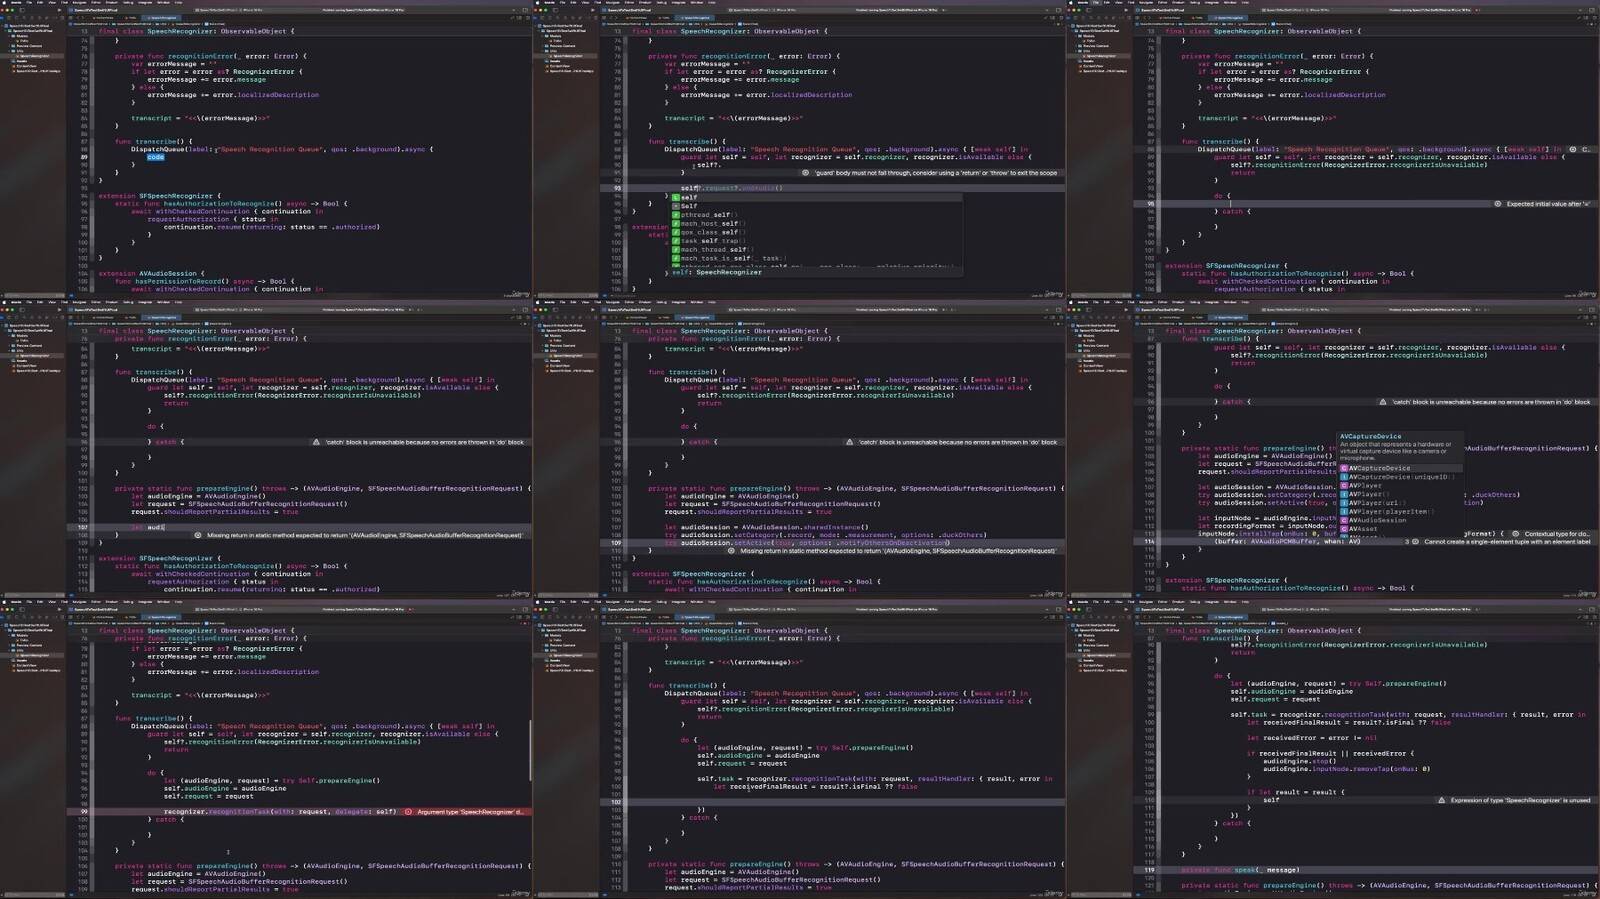
Task: Select the highlighted 'code' placeholder on line 89
Action: (x=155, y=157)
